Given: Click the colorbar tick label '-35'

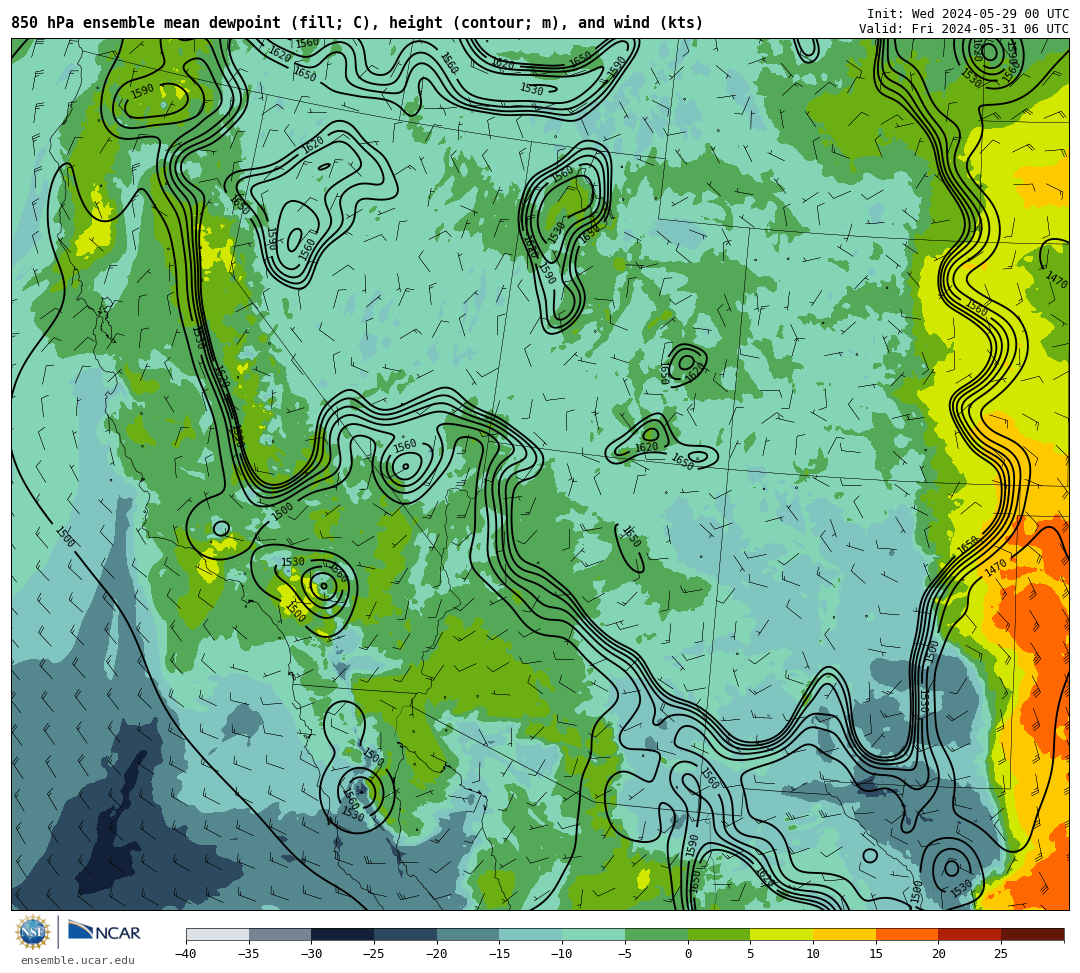Looking at the screenshot, I should tap(248, 954).
